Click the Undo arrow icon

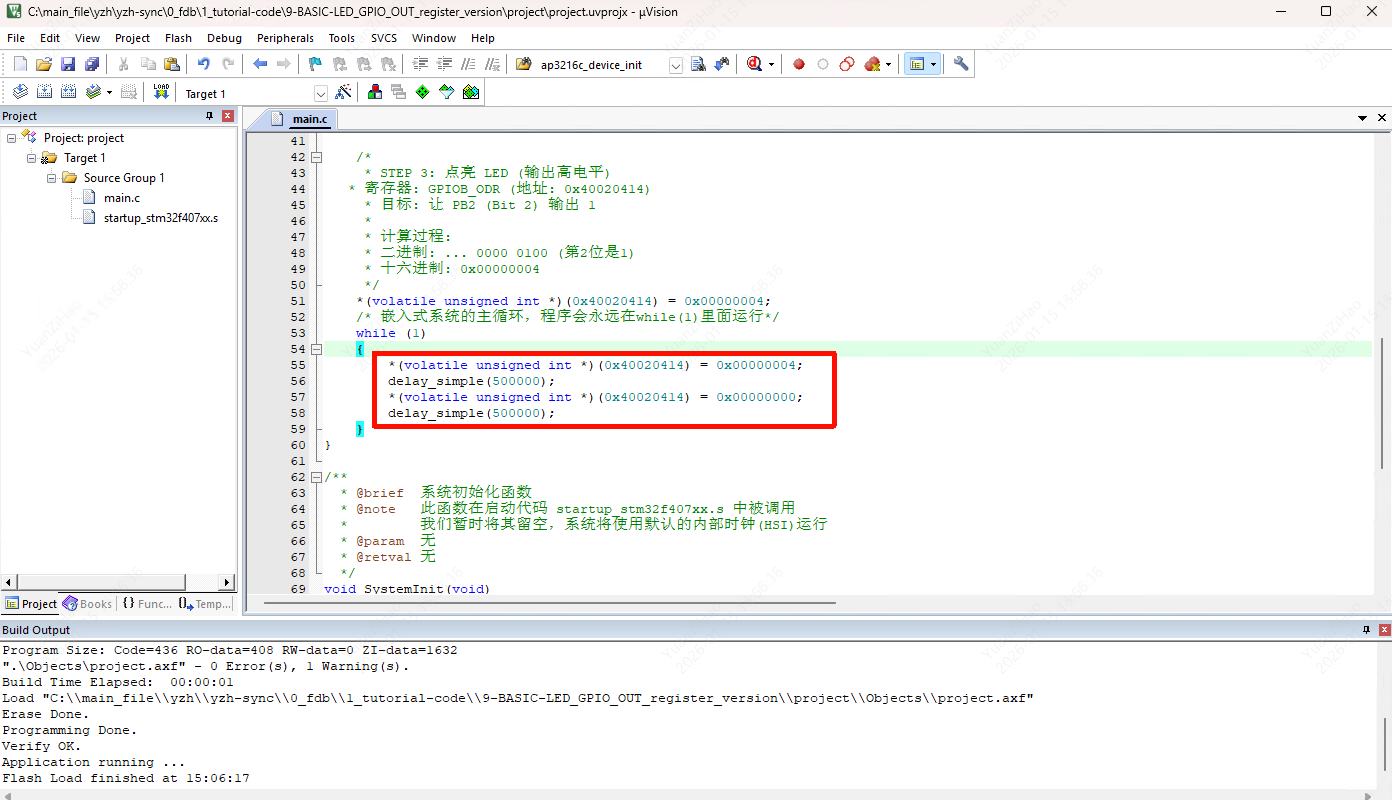coord(203,64)
